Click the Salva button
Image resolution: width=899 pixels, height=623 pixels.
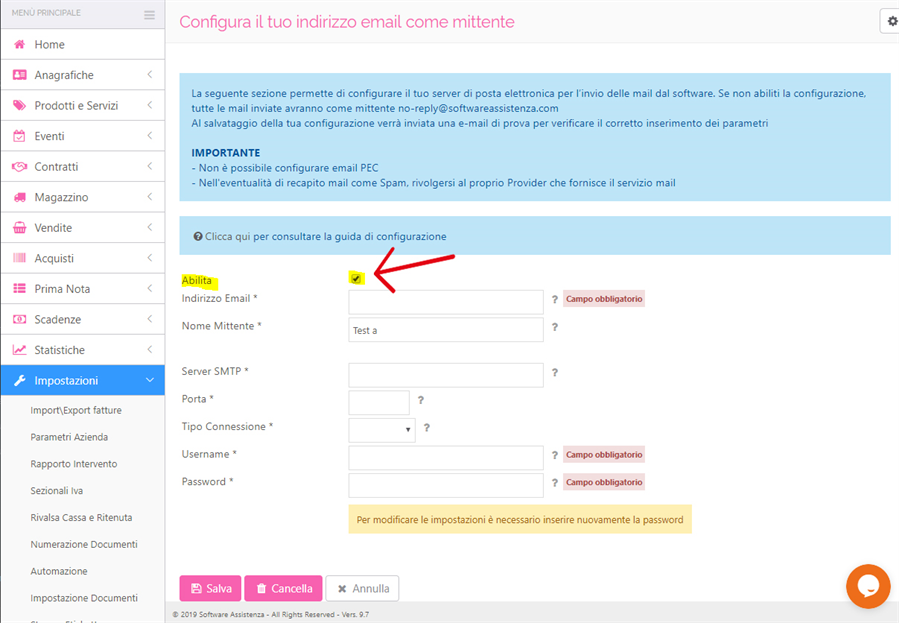click(210, 589)
